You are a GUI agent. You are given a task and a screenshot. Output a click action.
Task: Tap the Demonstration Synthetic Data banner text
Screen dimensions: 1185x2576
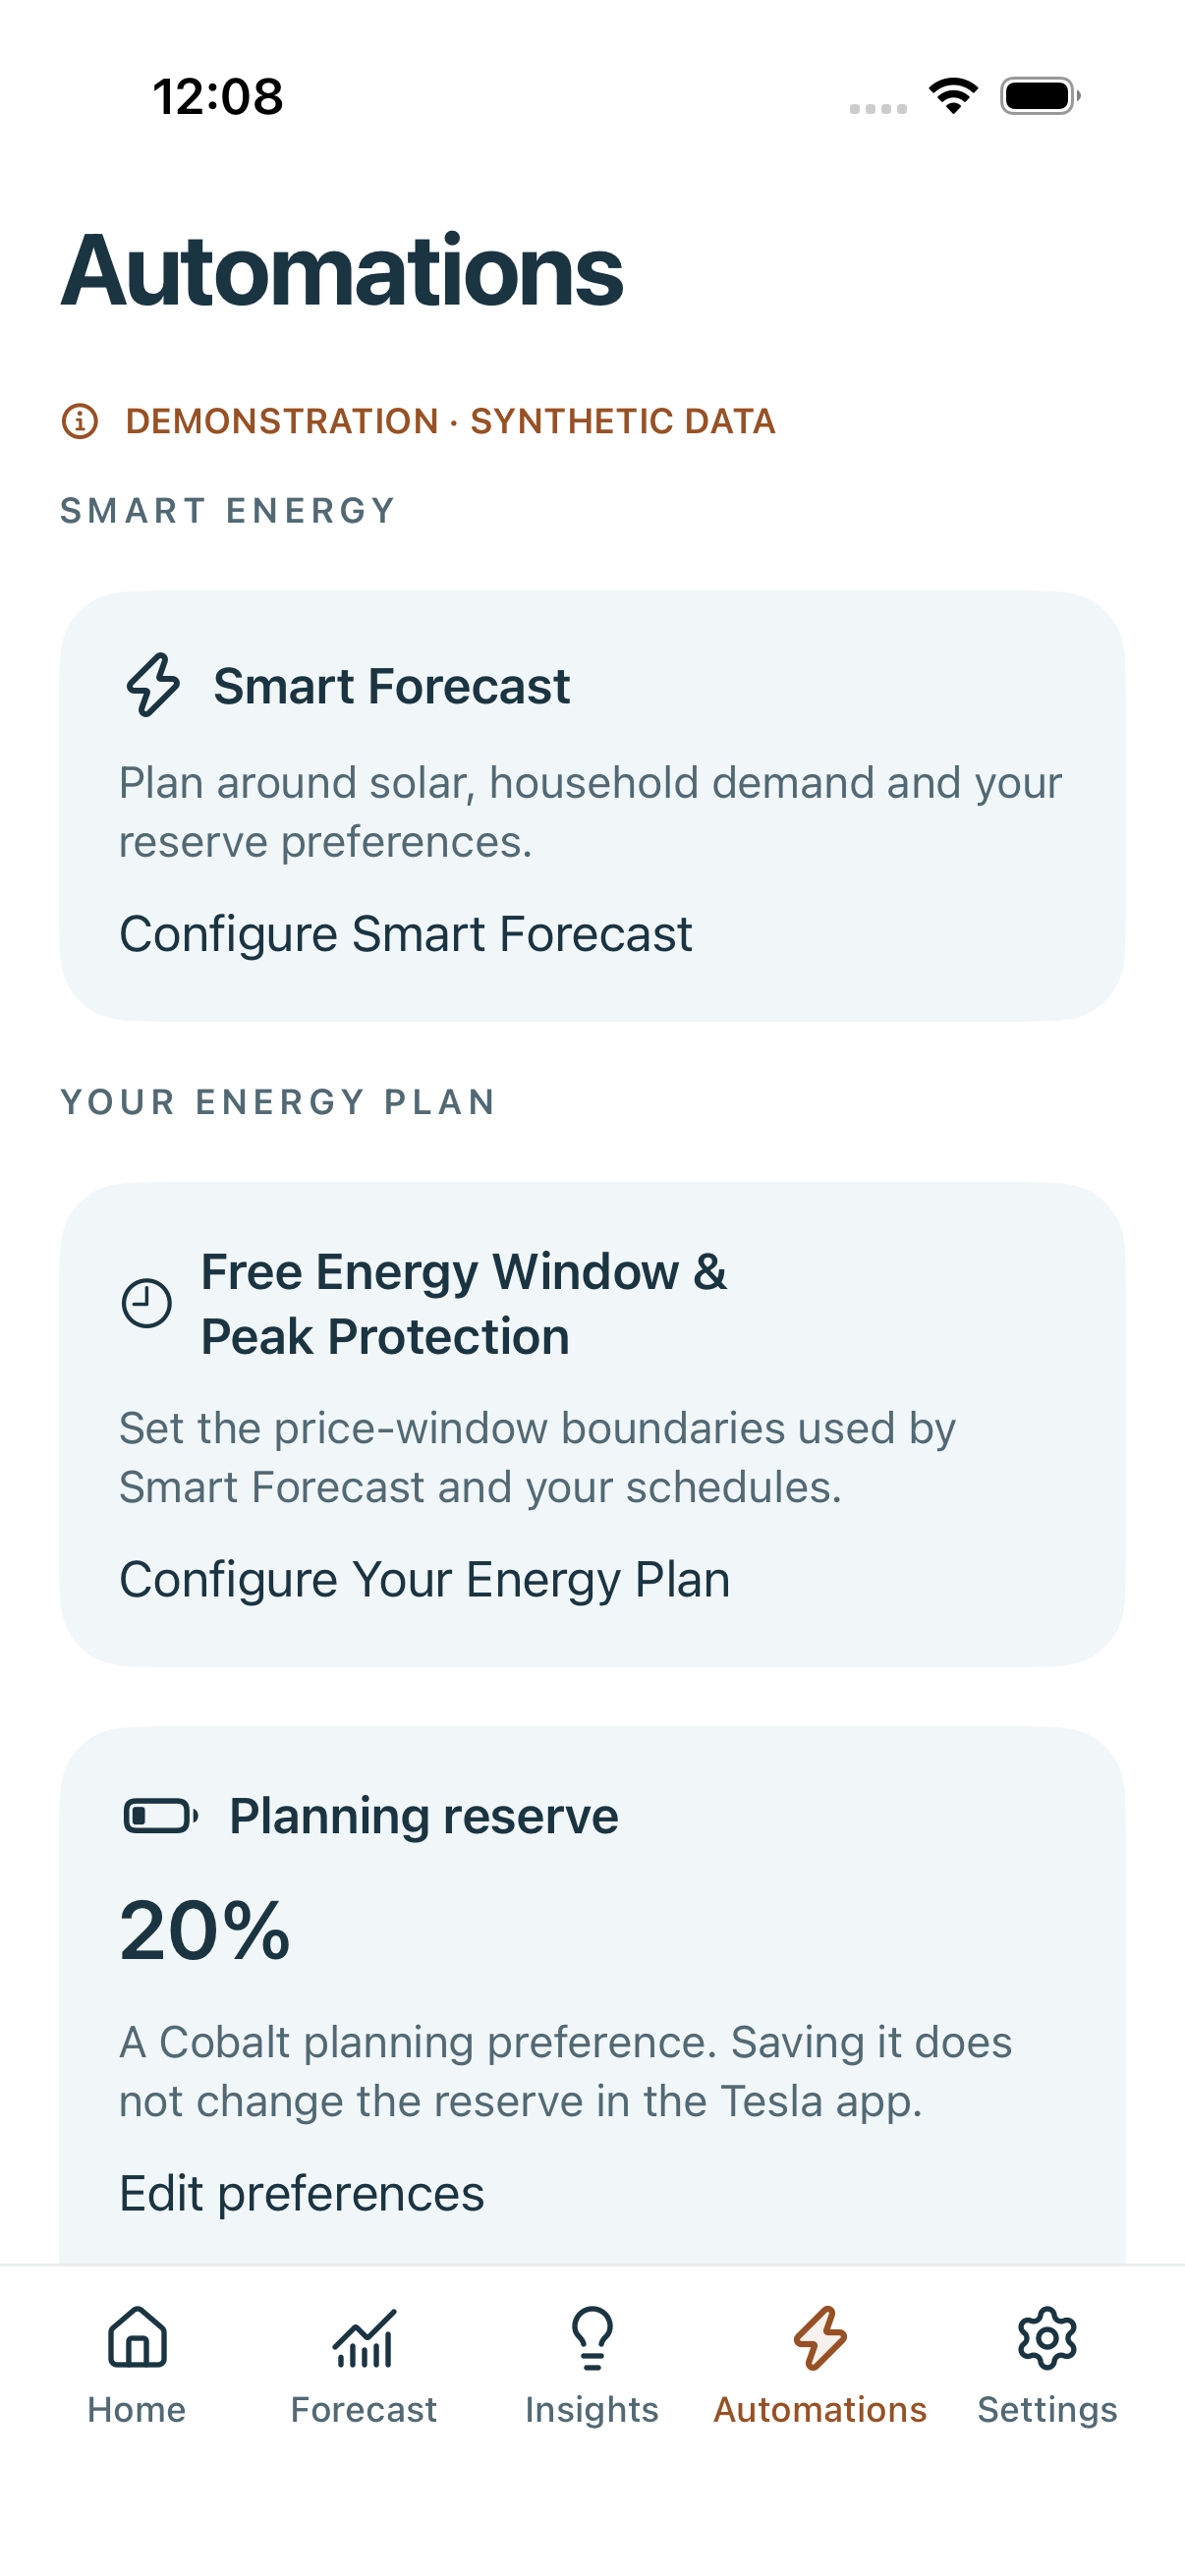tap(451, 421)
